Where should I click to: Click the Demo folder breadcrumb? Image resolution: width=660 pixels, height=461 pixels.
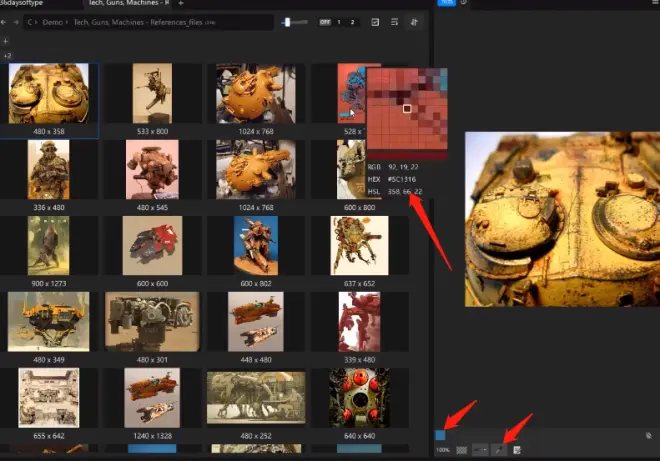pyautogui.click(x=52, y=22)
